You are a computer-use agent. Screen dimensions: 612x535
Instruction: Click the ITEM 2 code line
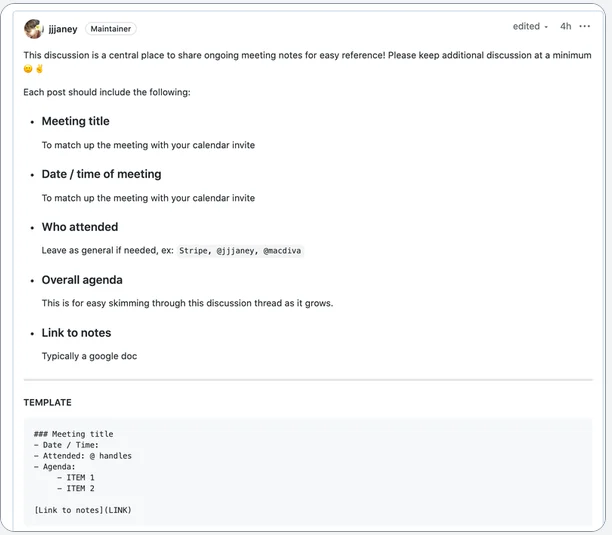point(76,489)
